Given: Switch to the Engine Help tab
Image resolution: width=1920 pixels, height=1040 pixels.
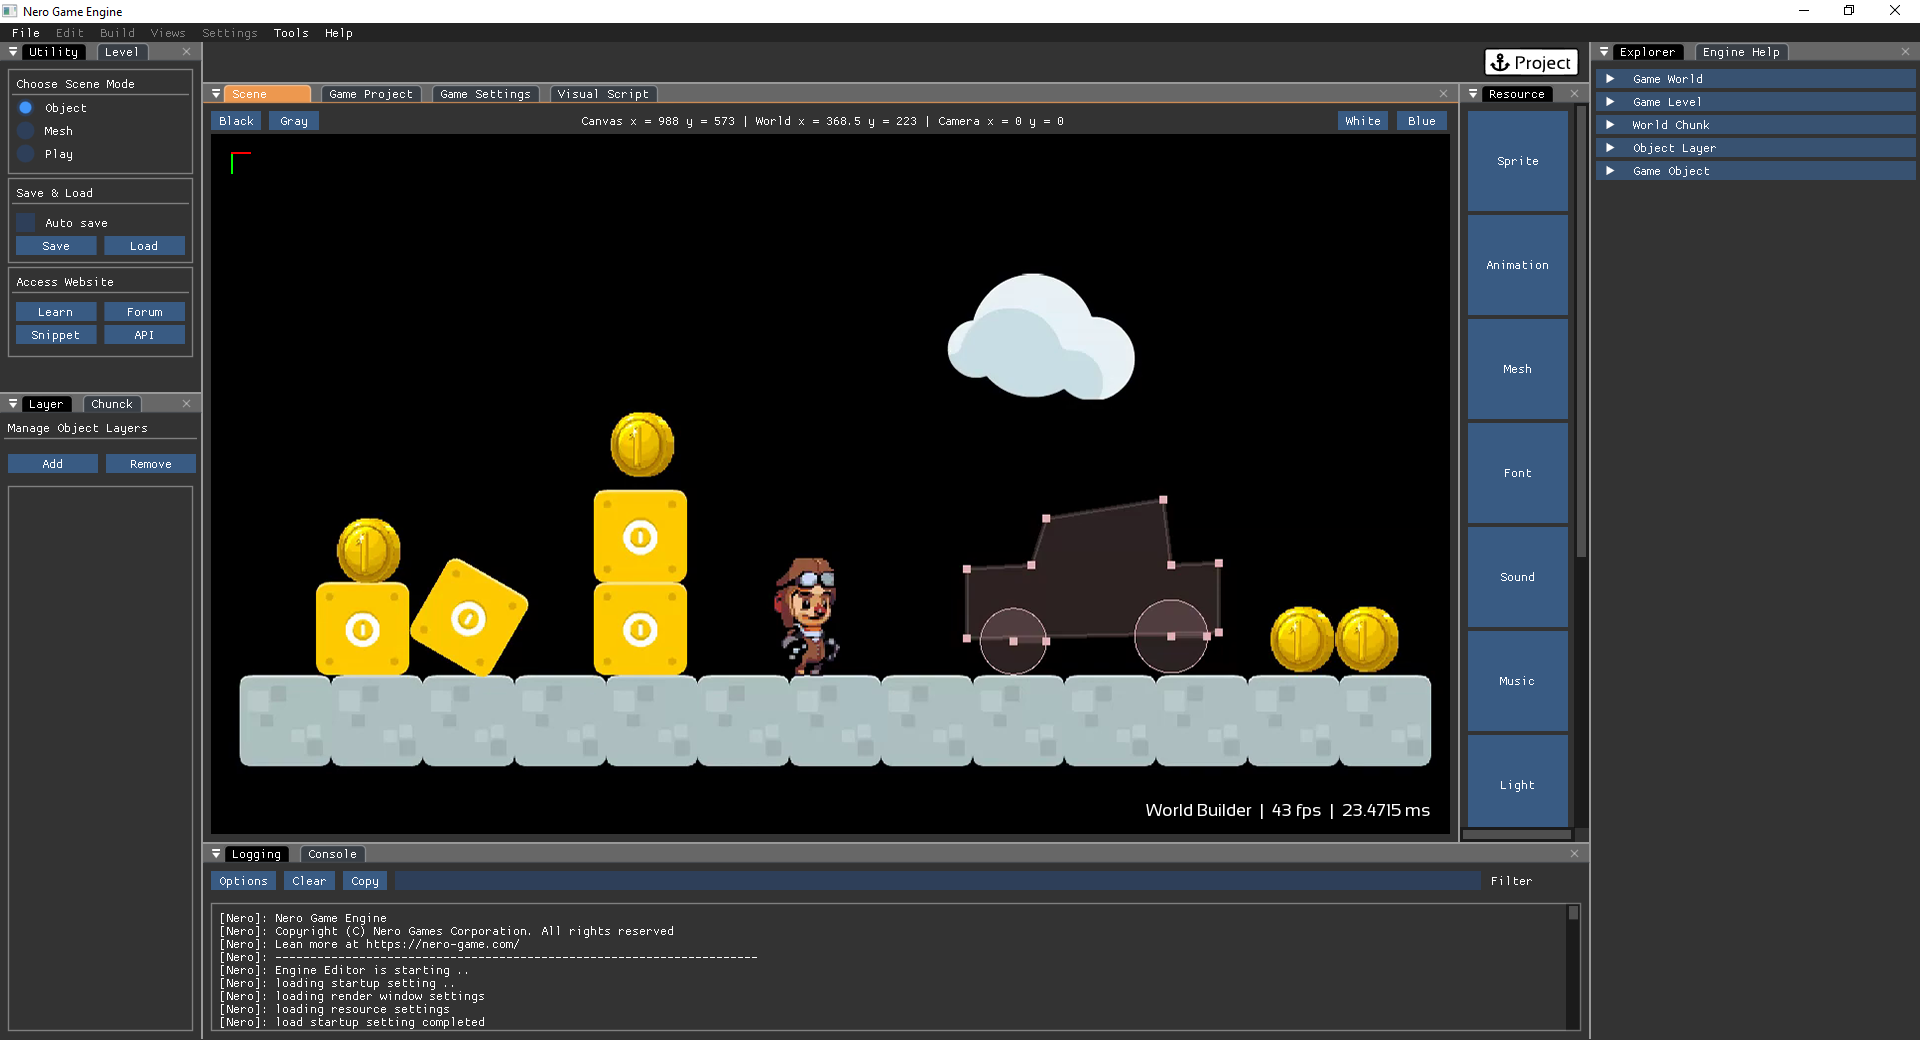Looking at the screenshot, I should [x=1741, y=52].
